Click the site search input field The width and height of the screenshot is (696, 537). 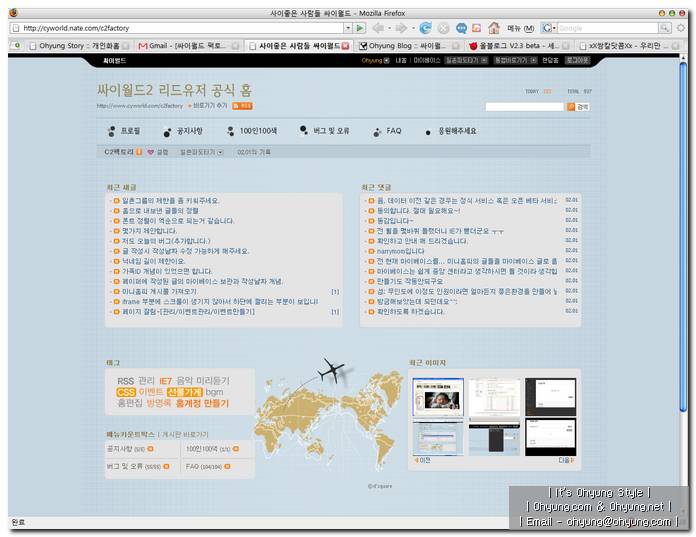click(x=525, y=106)
